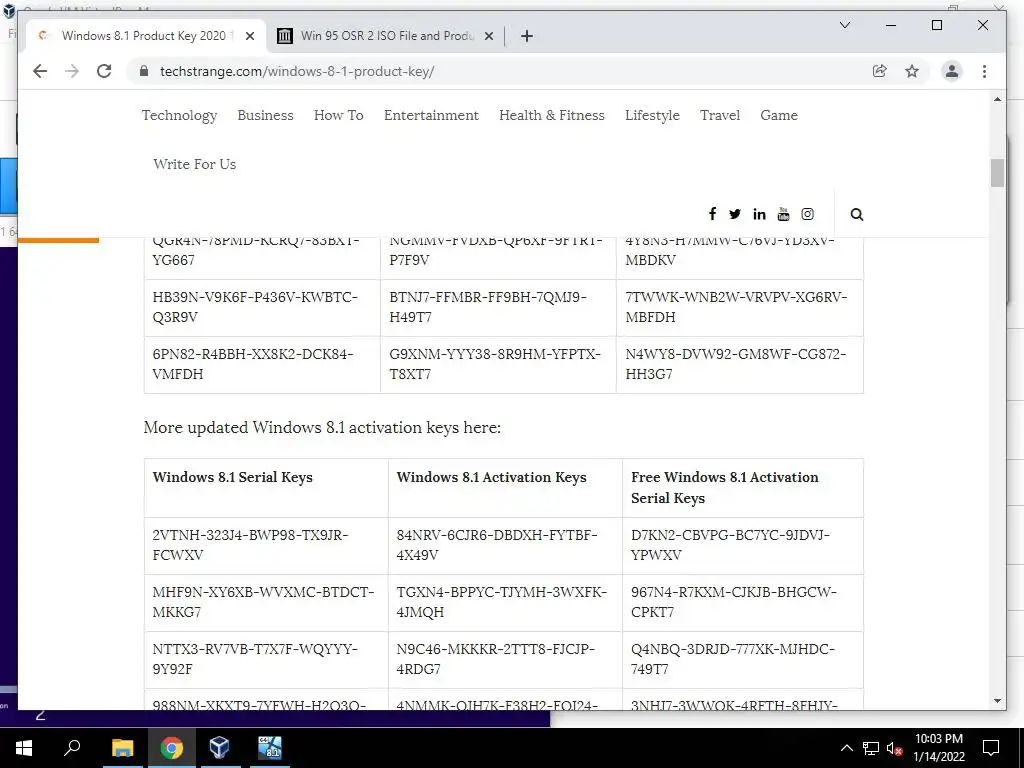The image size is (1024, 768).
Task: Open the Technology menu item
Action: coord(180,115)
